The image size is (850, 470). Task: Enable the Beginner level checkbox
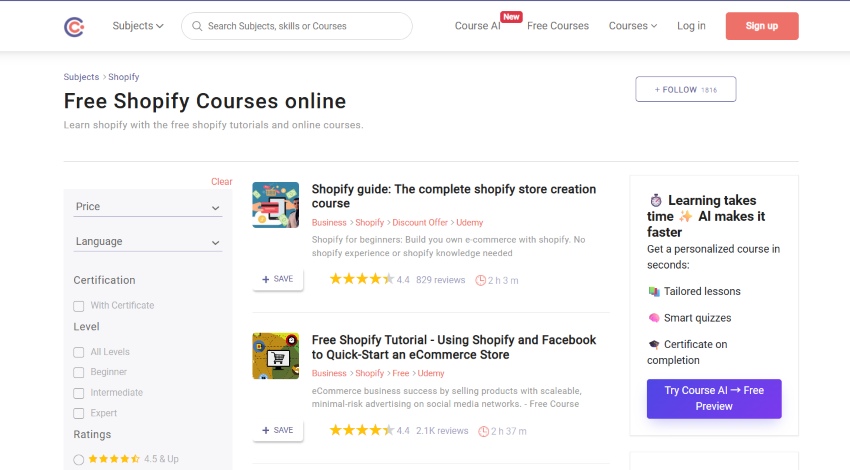coord(79,372)
